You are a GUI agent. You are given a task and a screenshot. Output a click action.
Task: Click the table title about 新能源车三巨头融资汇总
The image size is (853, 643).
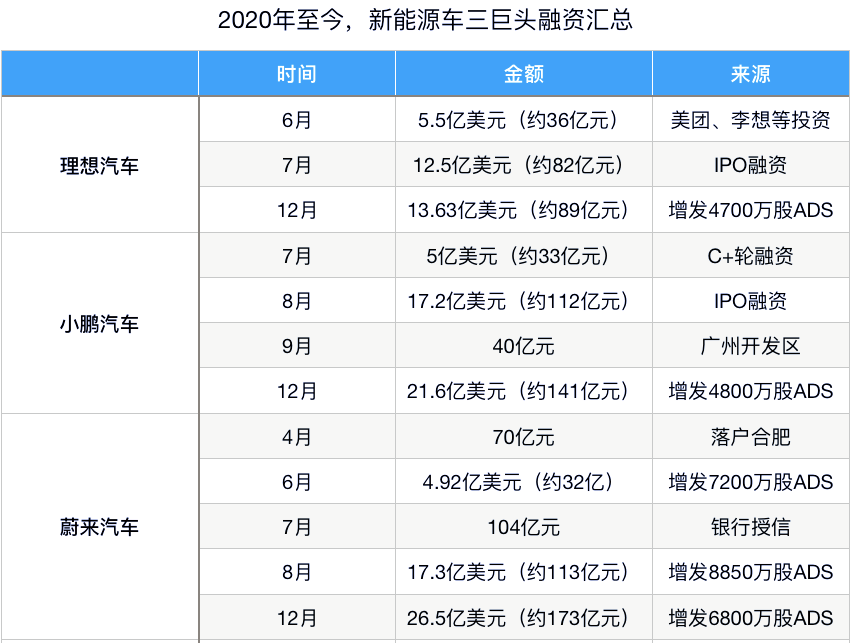[426, 21]
